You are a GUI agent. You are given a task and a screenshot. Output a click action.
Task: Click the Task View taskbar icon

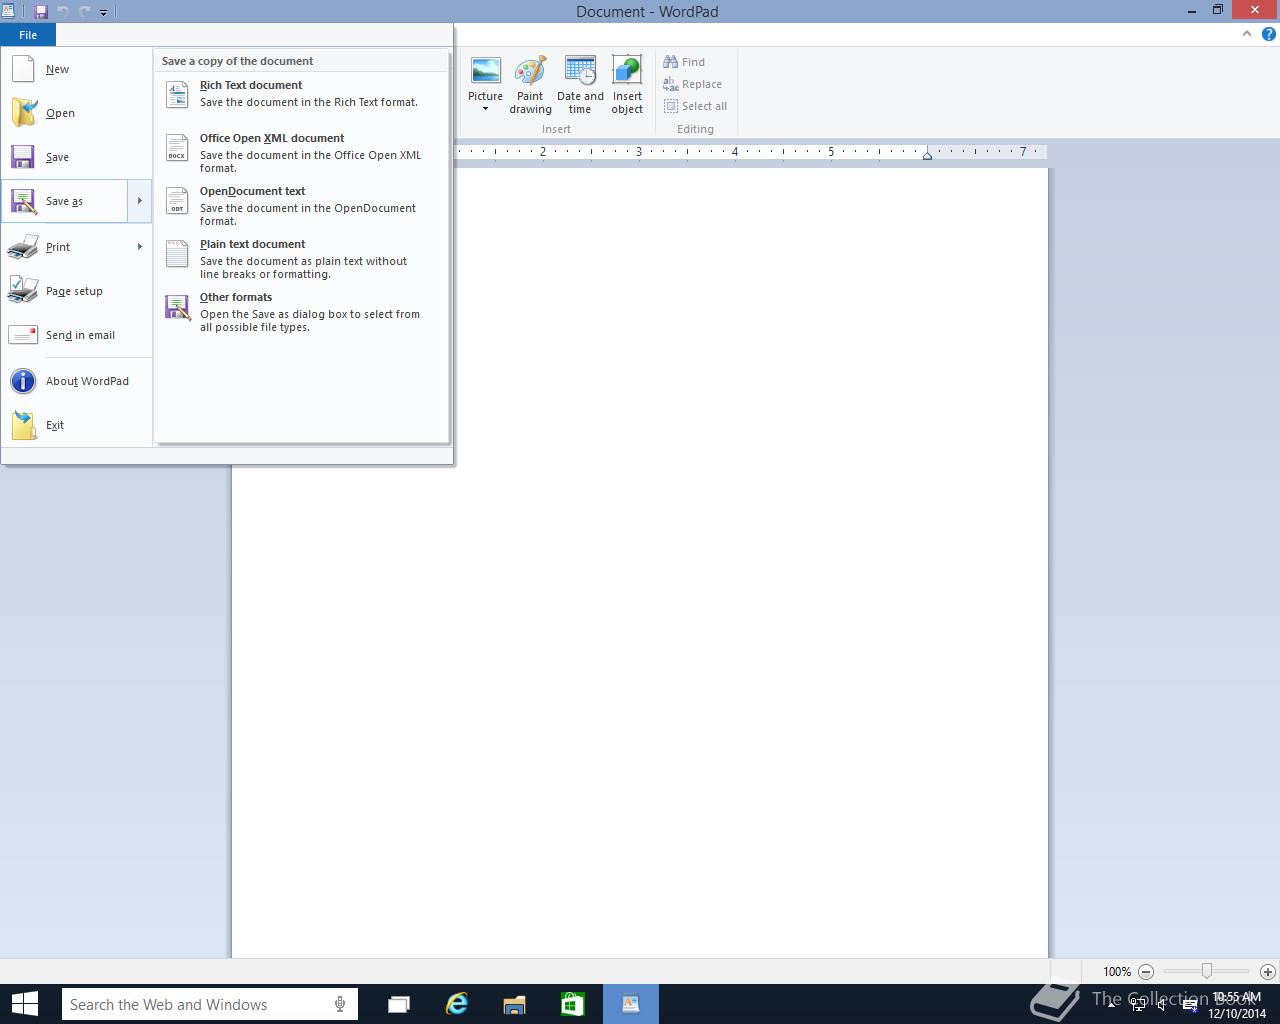399,1004
